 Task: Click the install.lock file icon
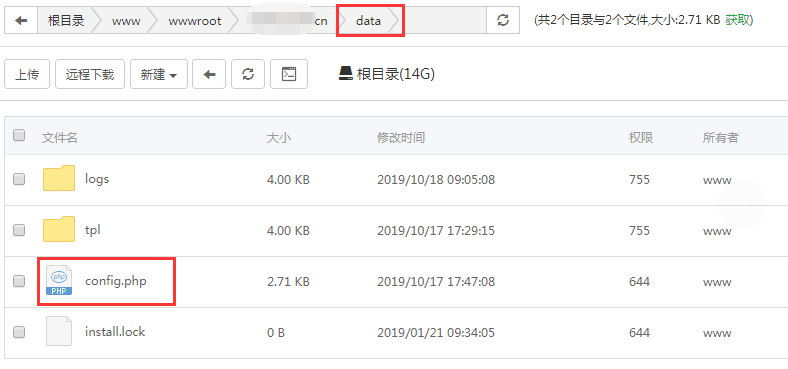(x=59, y=331)
